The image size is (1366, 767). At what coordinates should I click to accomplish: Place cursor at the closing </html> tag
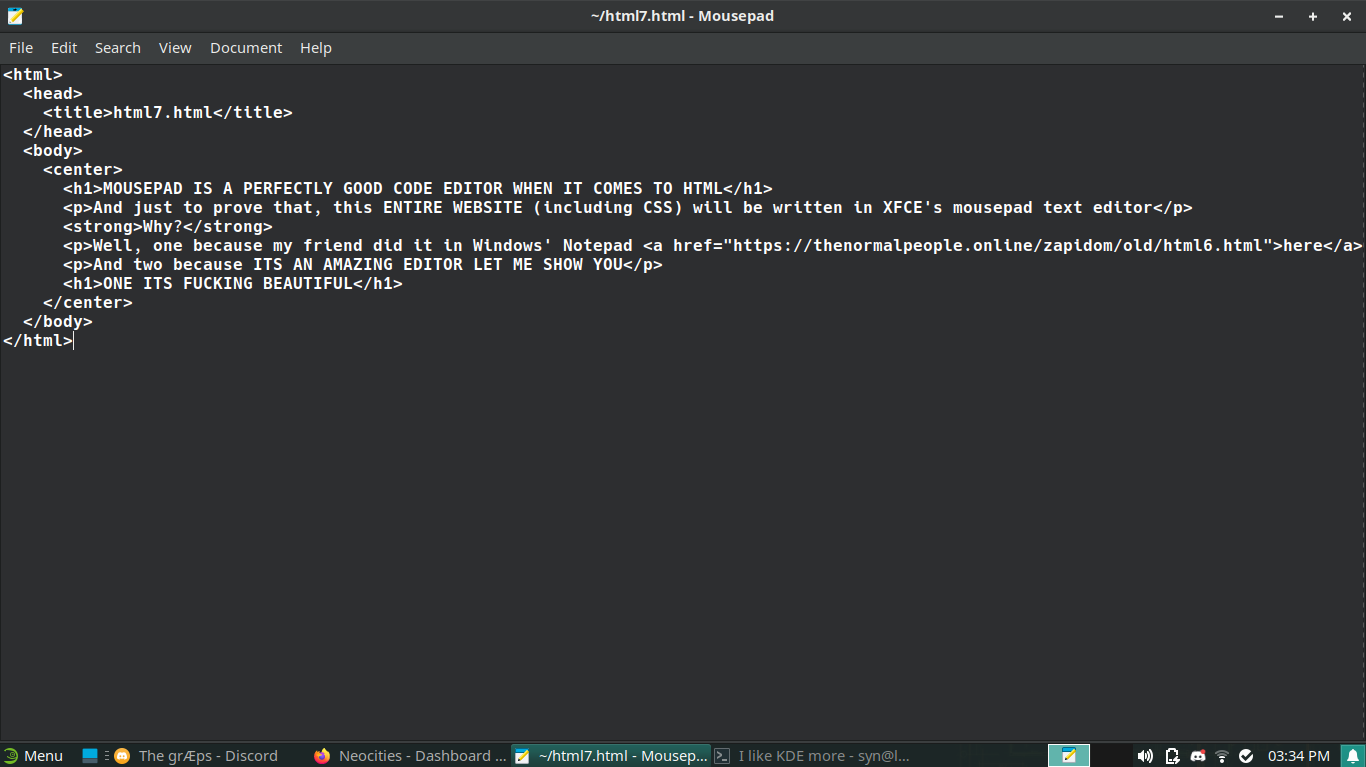click(38, 340)
